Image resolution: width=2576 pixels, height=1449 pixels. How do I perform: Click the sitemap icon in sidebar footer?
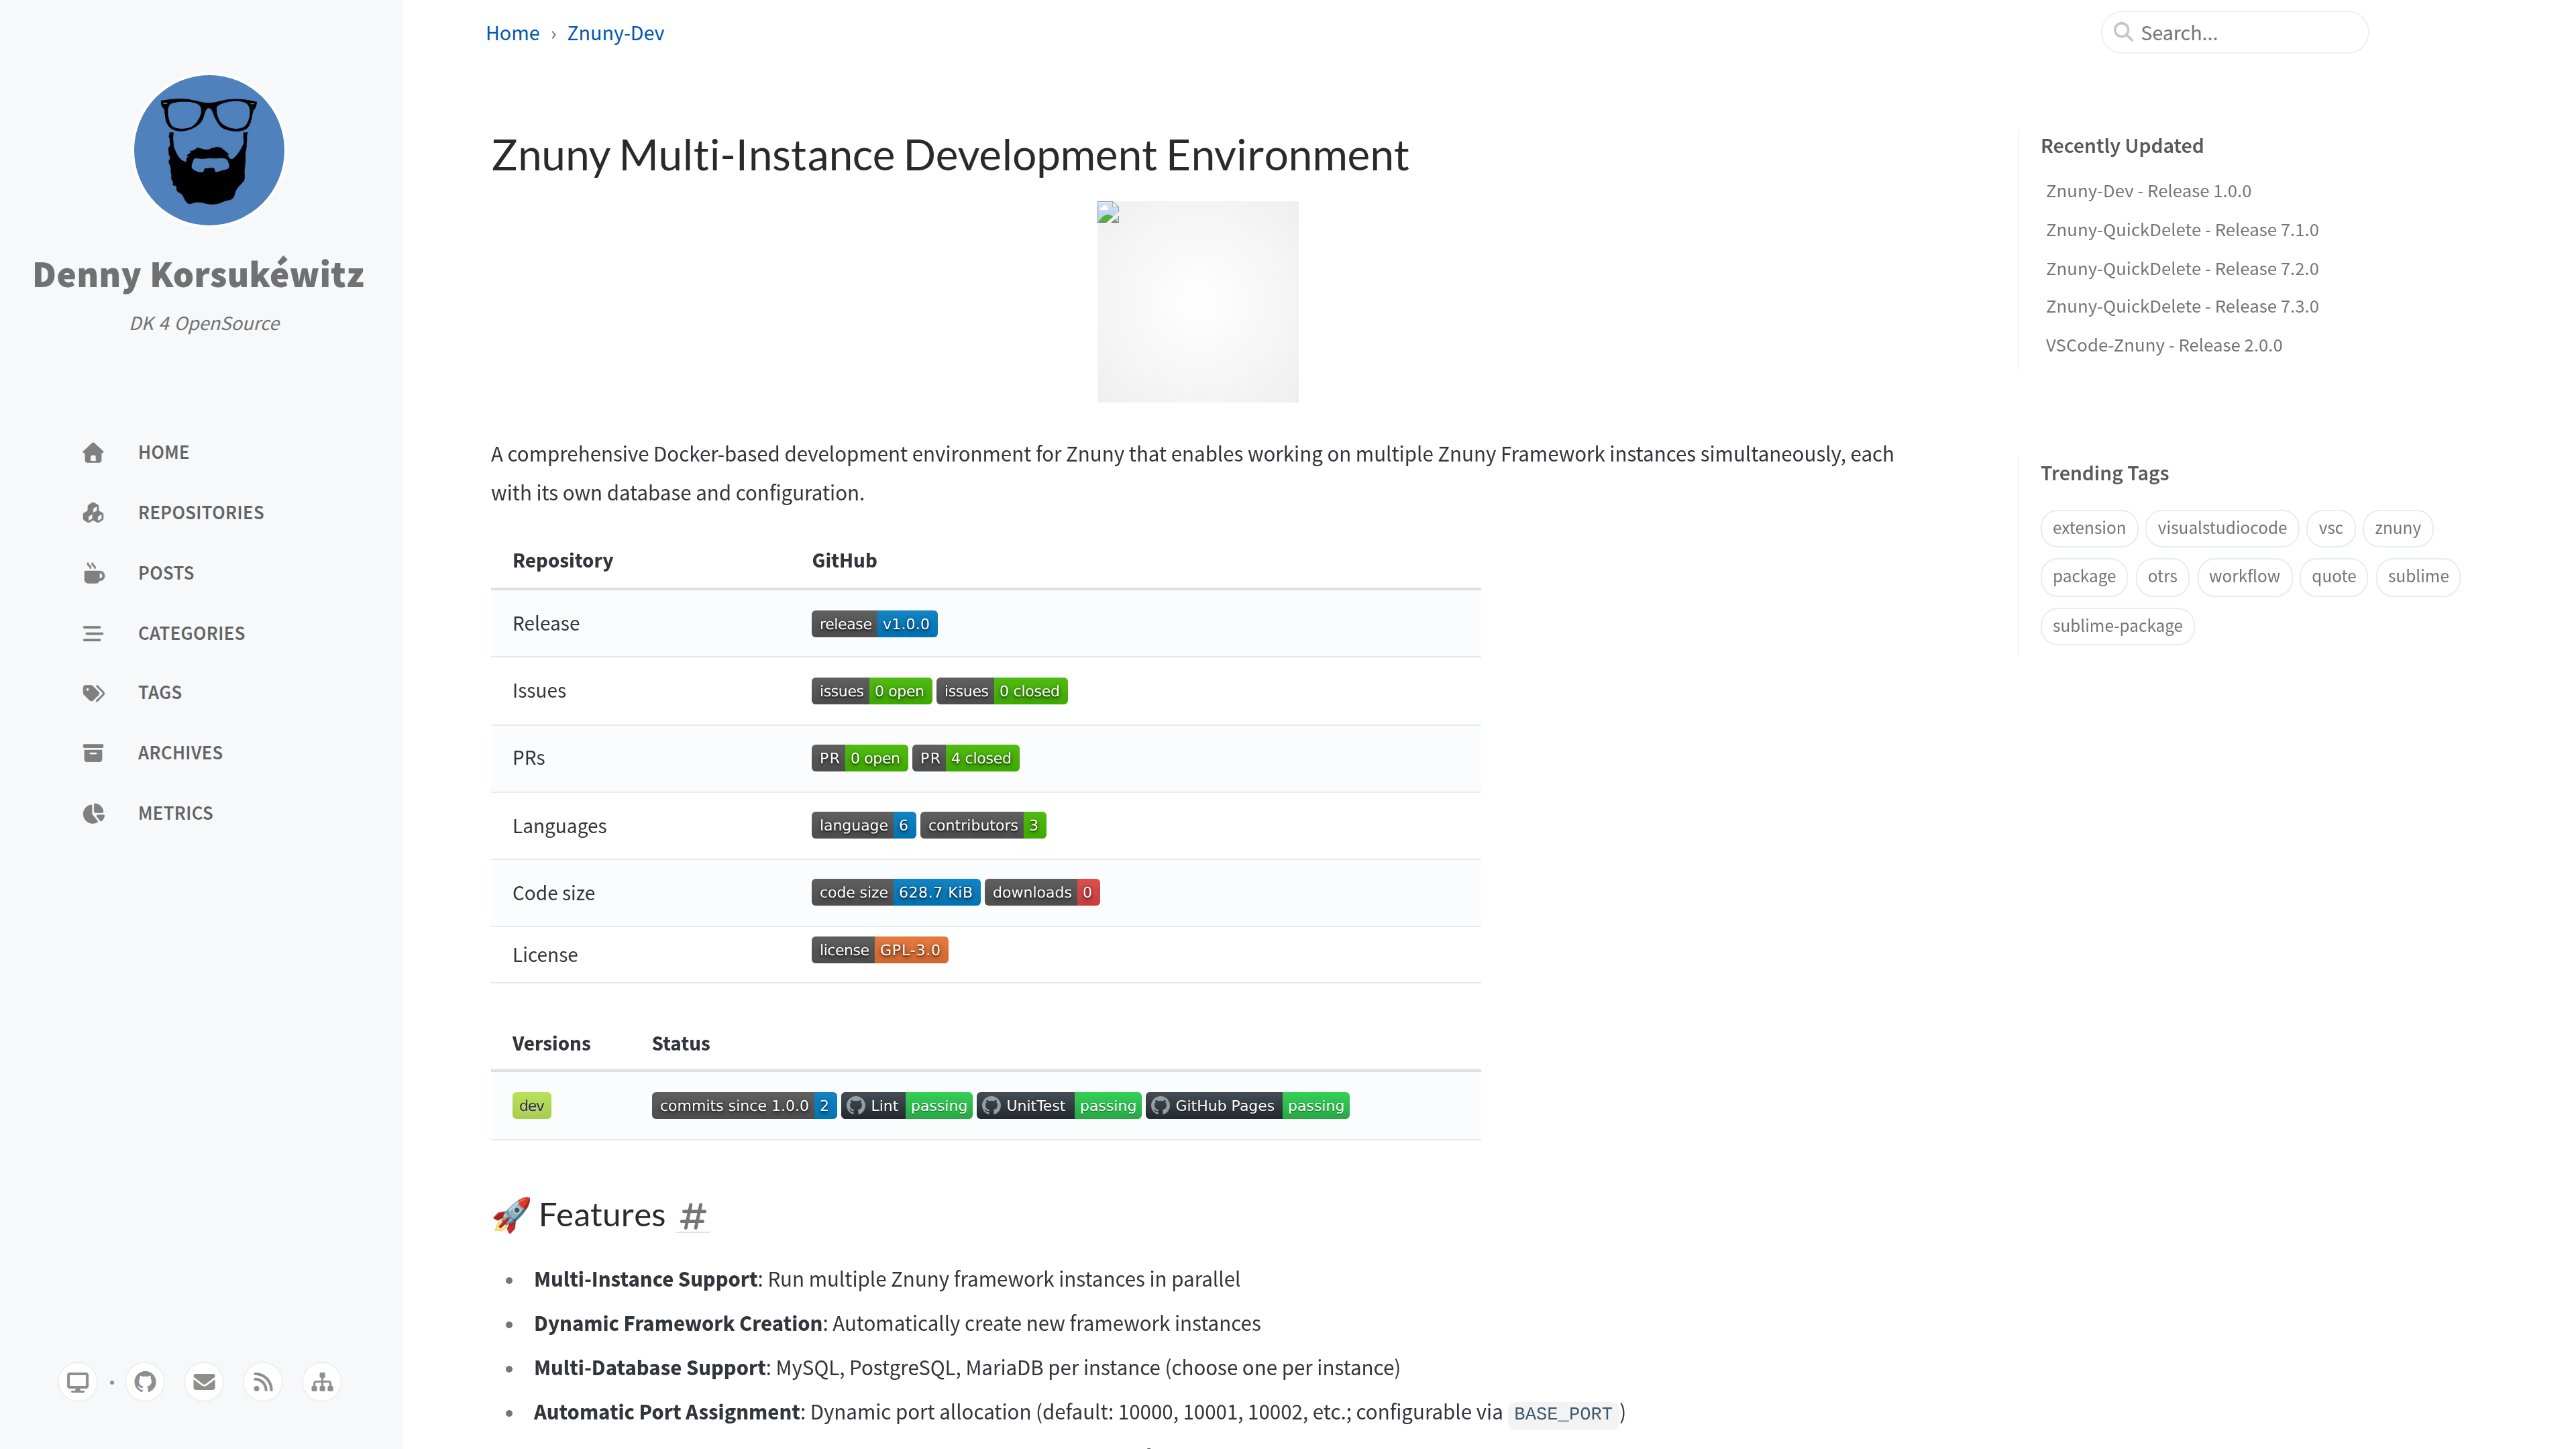tap(322, 1382)
